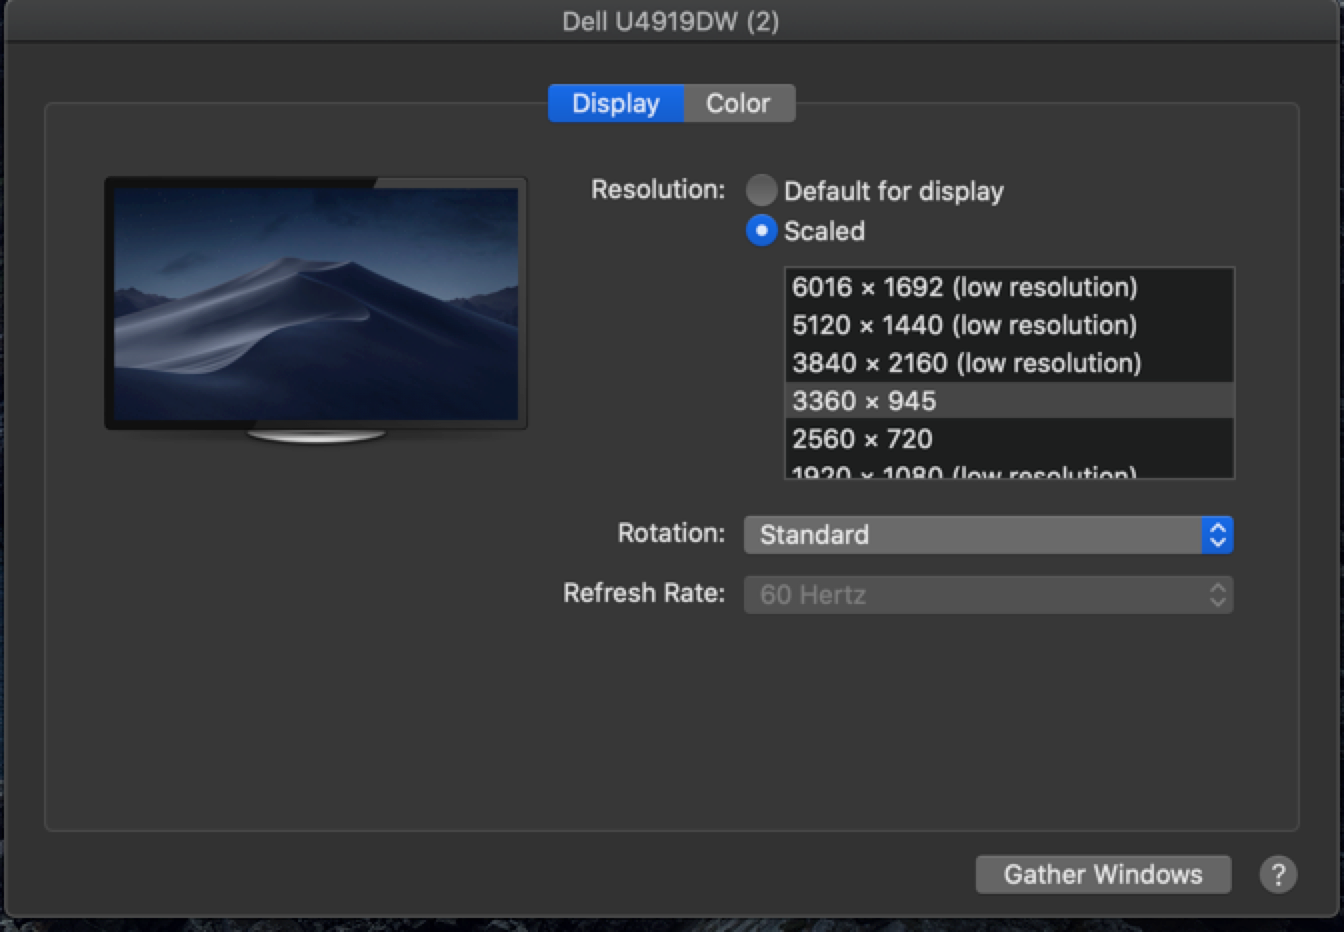Screen dimensions: 1344x932
Task: Select the Default for display radio button
Action: click(x=761, y=190)
